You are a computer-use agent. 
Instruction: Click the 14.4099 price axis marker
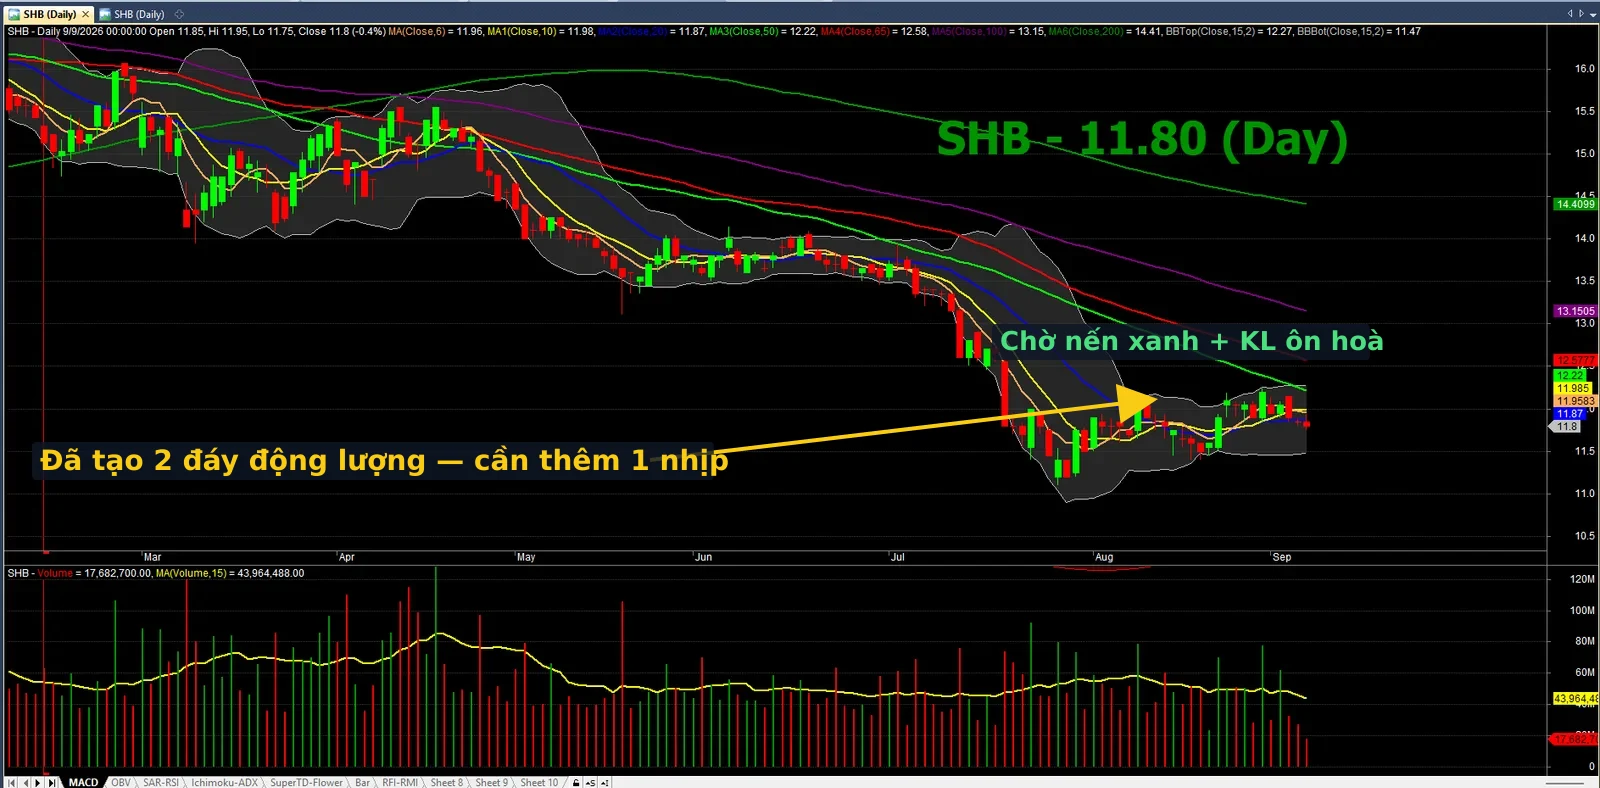1575,204
